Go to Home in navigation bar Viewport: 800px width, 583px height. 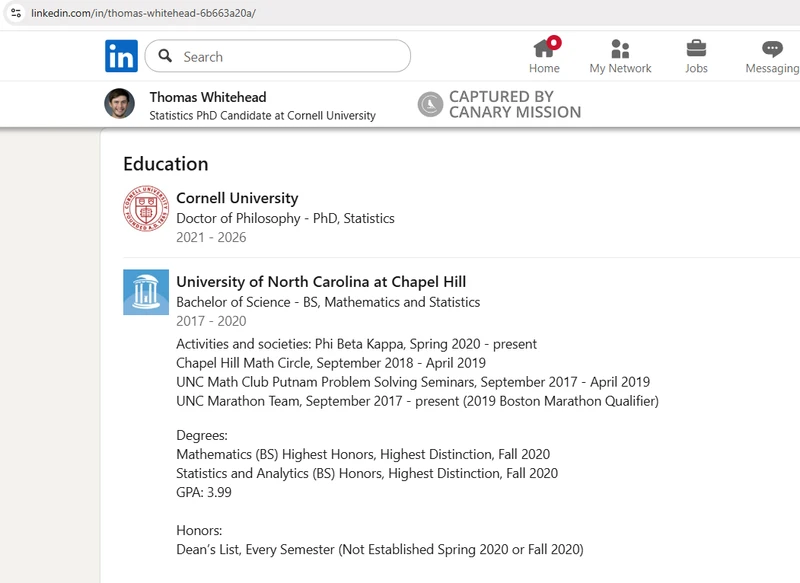click(x=544, y=56)
